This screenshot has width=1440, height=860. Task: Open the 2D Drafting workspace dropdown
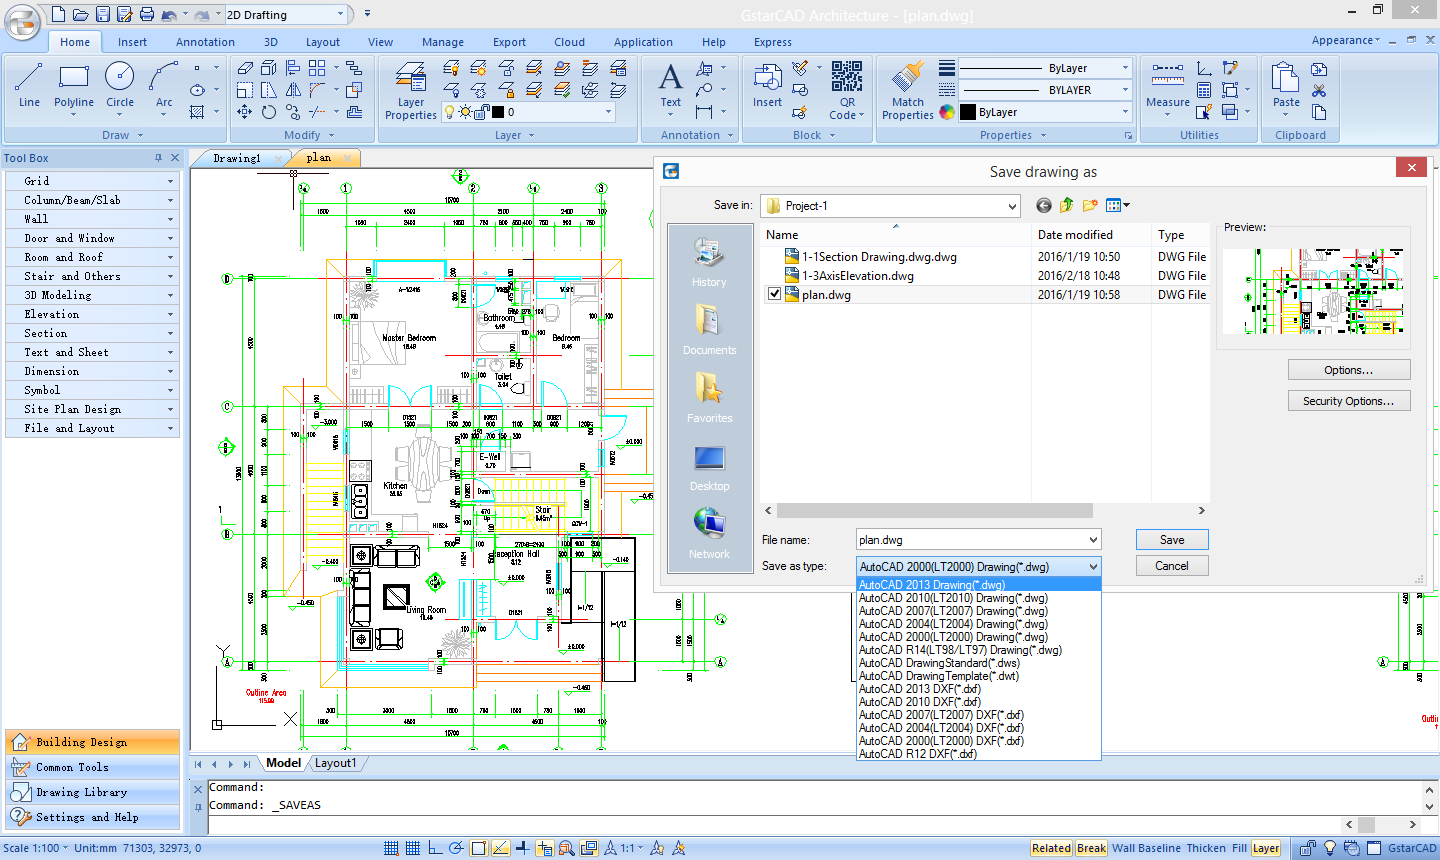point(340,14)
